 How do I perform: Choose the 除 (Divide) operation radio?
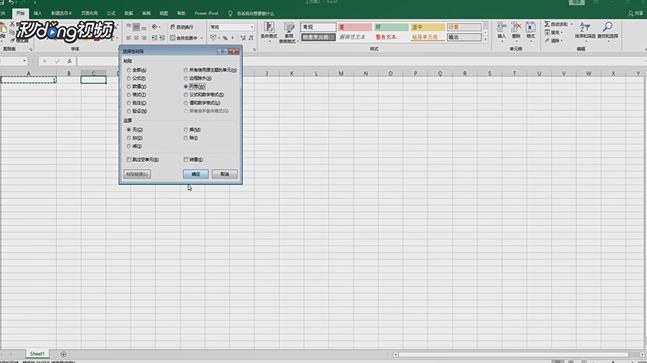pos(191,138)
